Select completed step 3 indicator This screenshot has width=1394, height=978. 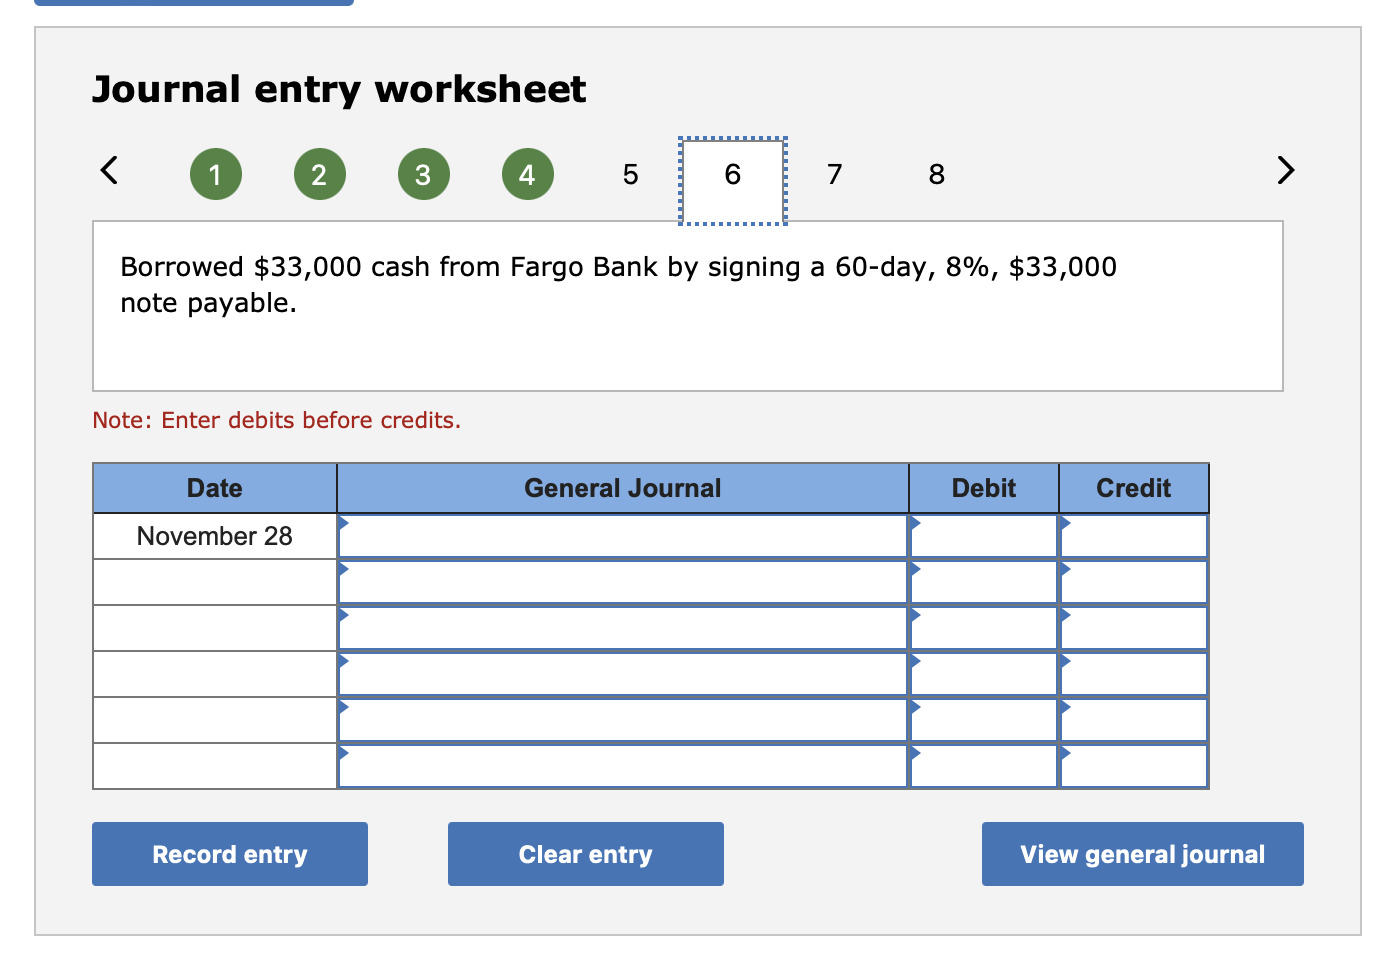[423, 173]
